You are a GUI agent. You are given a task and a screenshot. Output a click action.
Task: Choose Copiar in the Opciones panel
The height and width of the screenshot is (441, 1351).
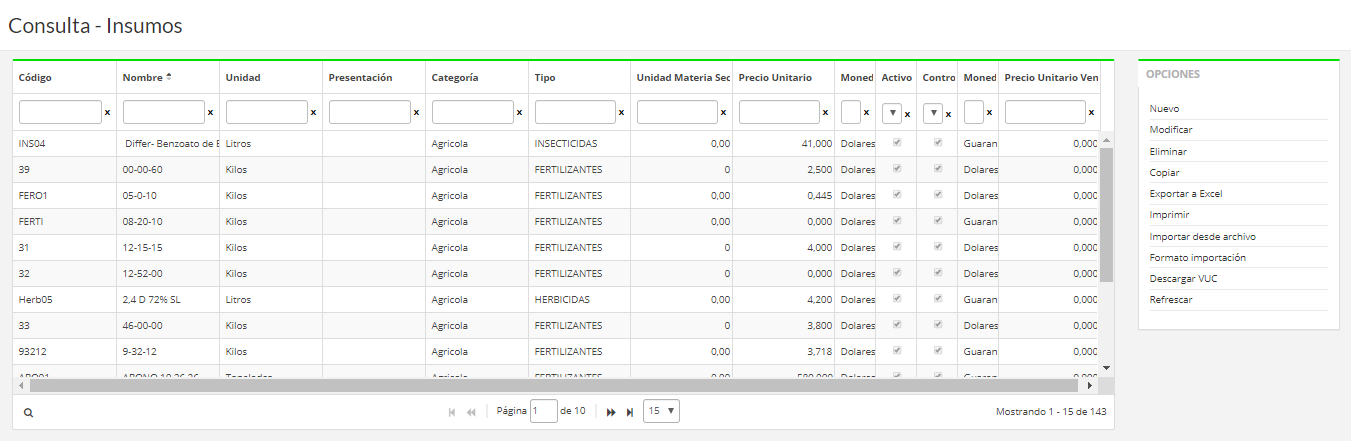click(x=1165, y=172)
